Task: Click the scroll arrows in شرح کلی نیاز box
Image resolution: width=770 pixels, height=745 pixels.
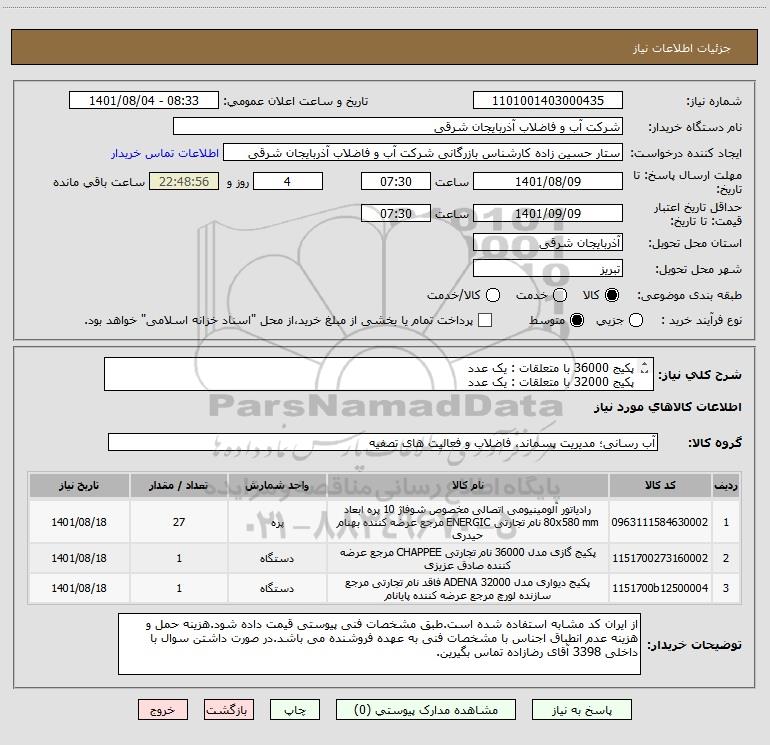Action: click(645, 367)
